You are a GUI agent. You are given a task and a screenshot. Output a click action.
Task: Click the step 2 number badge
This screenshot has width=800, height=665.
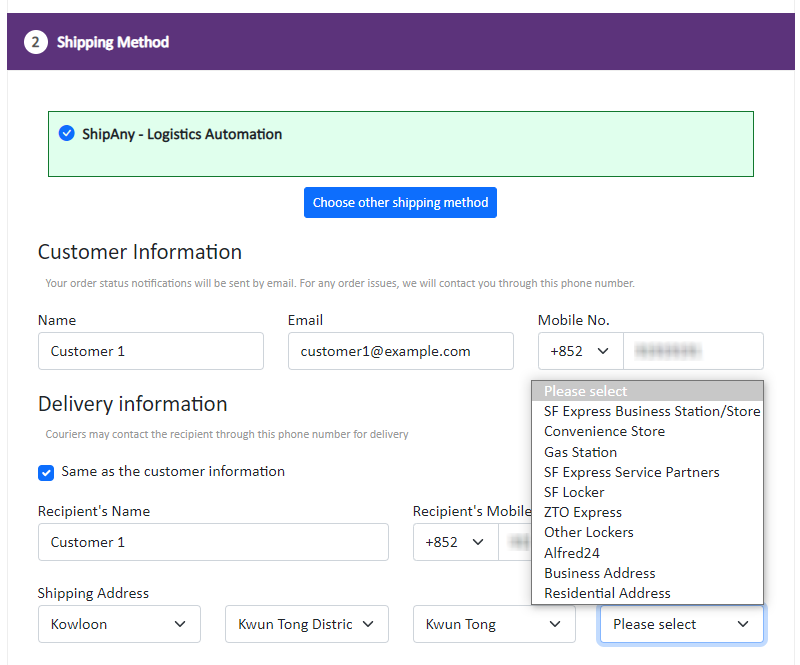36,42
